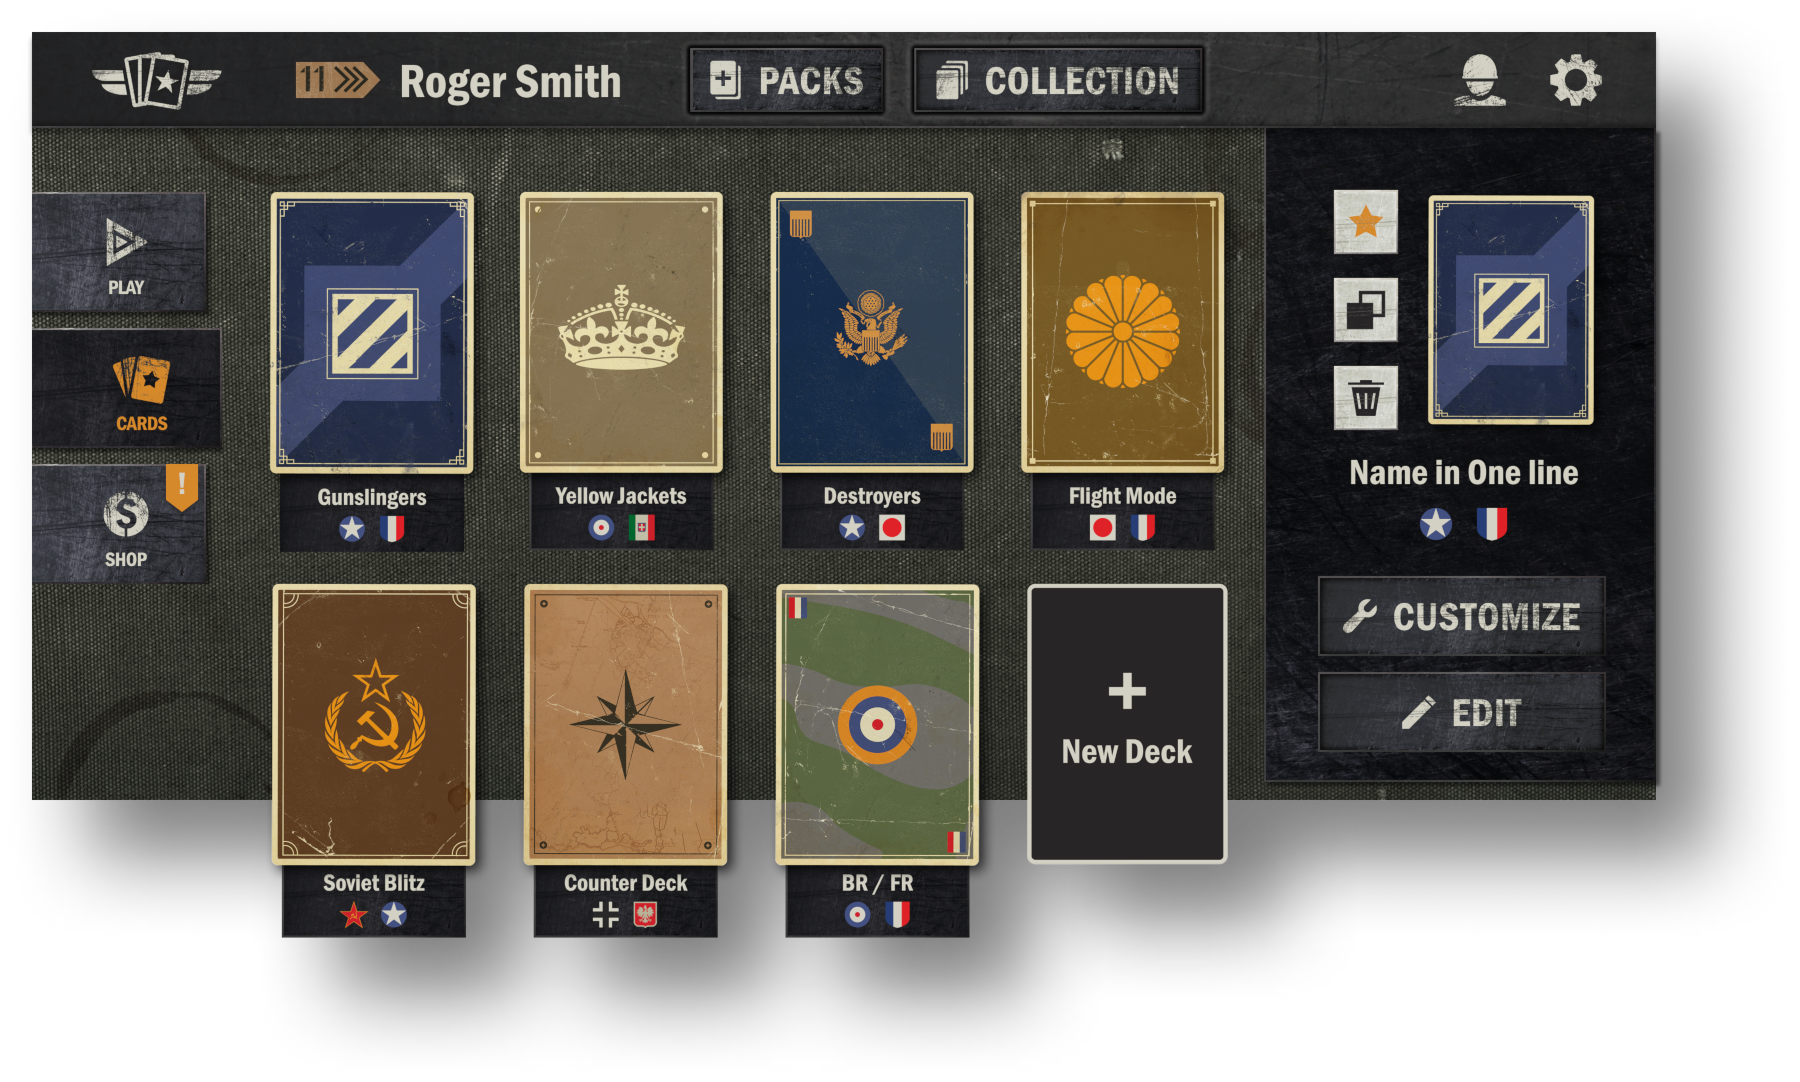The width and height of the screenshot is (1800, 1082).
Task: Select the Gunslingers deck
Action: click(x=372, y=332)
